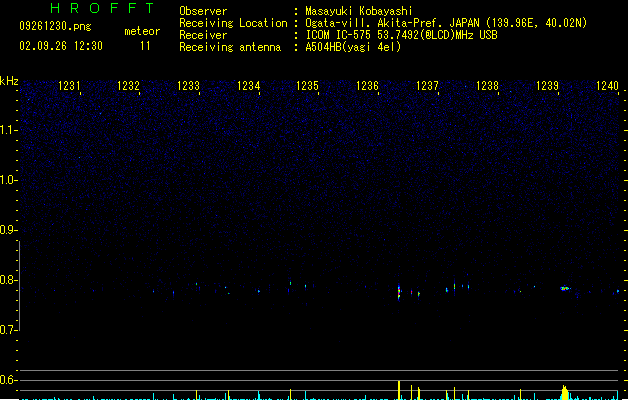Click the meteor label
This screenshot has width=629, height=400.
(x=142, y=31)
